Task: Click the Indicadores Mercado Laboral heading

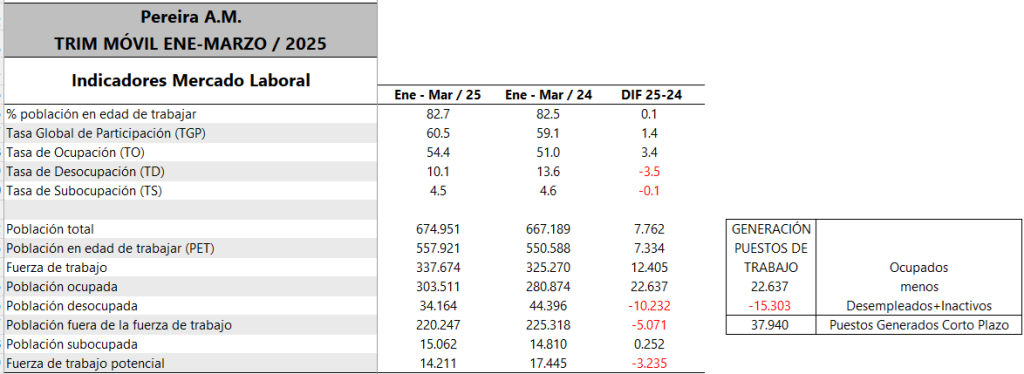Action: pyautogui.click(x=191, y=81)
